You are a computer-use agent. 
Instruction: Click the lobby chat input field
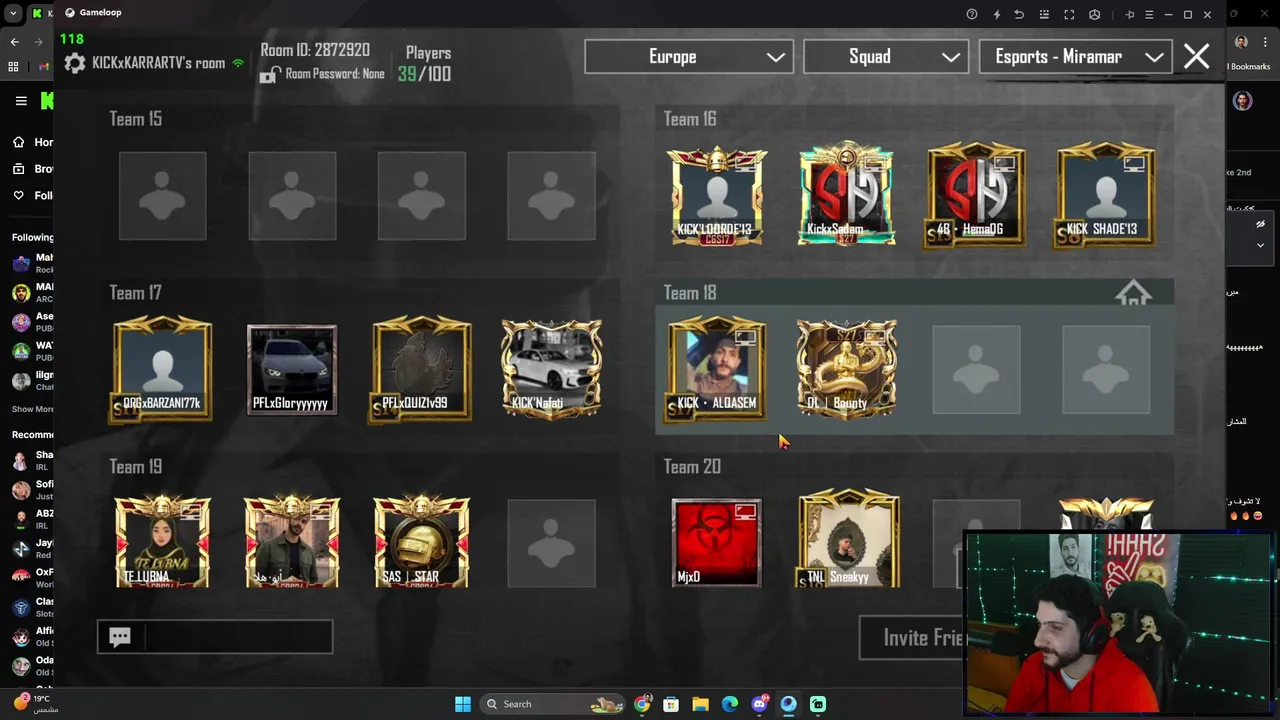point(215,637)
